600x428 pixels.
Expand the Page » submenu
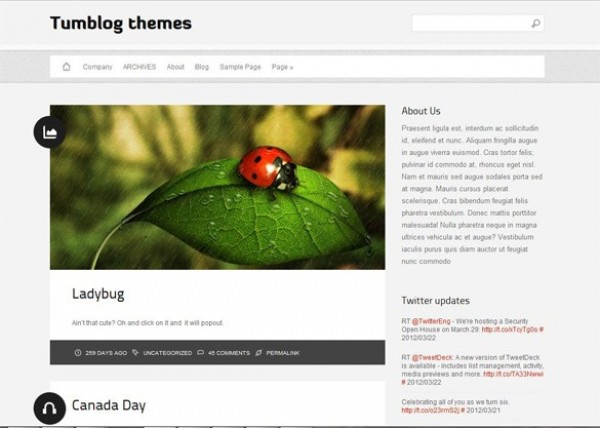click(x=282, y=67)
